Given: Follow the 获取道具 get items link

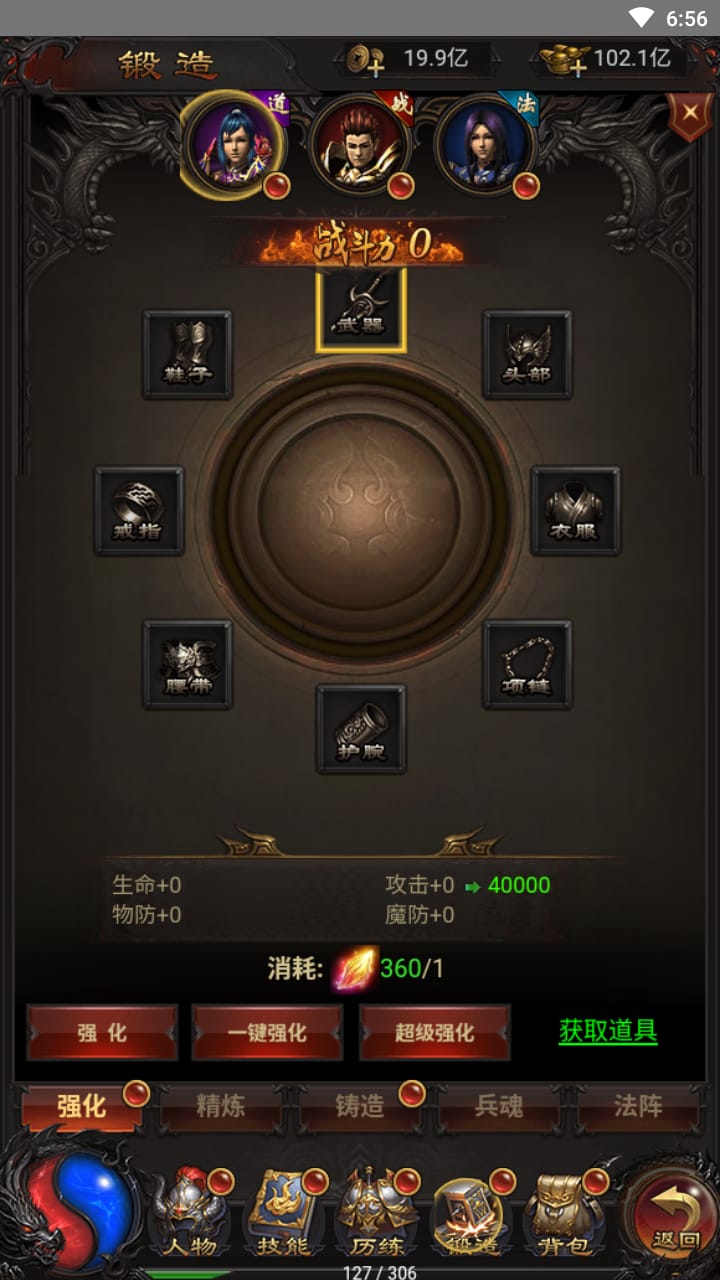Looking at the screenshot, I should (x=608, y=1031).
